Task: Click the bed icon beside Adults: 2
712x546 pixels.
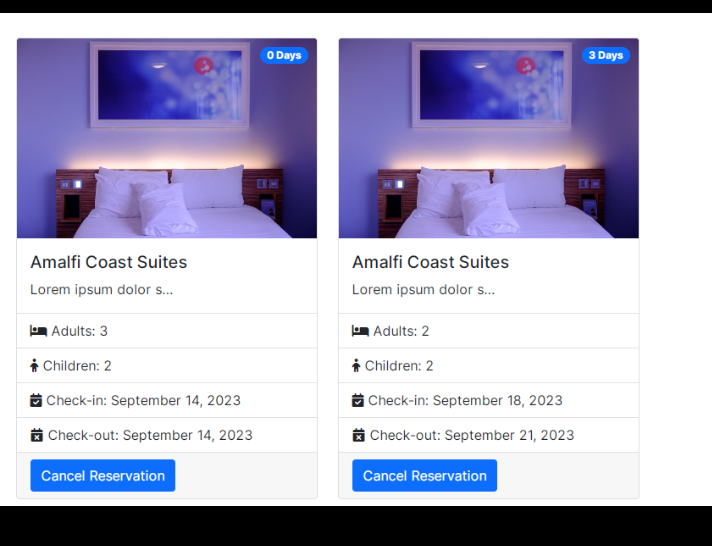Action: [361, 331]
